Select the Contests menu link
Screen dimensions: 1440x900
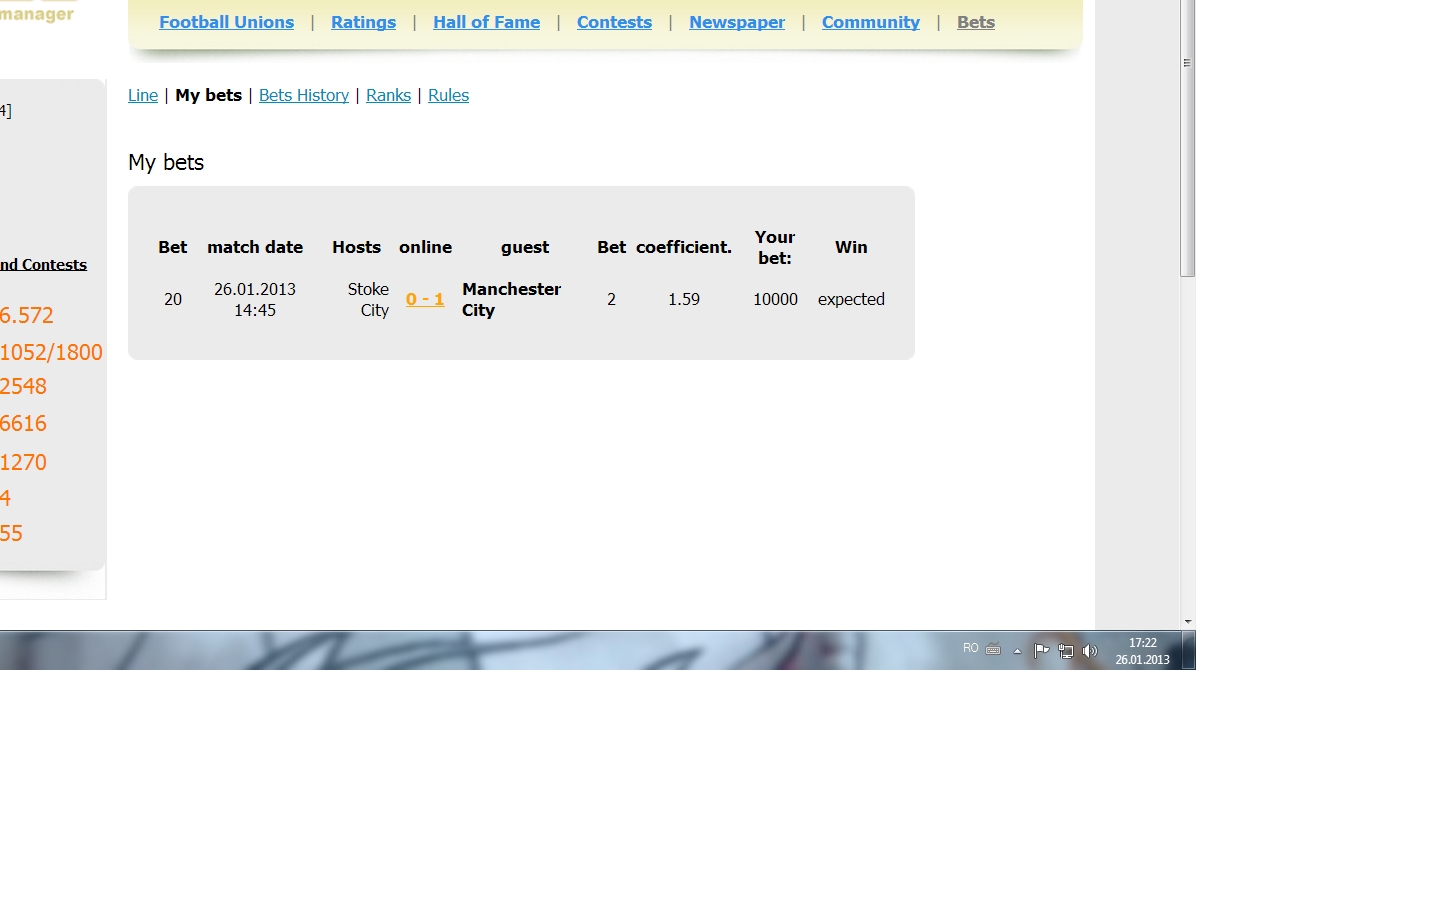click(x=614, y=22)
